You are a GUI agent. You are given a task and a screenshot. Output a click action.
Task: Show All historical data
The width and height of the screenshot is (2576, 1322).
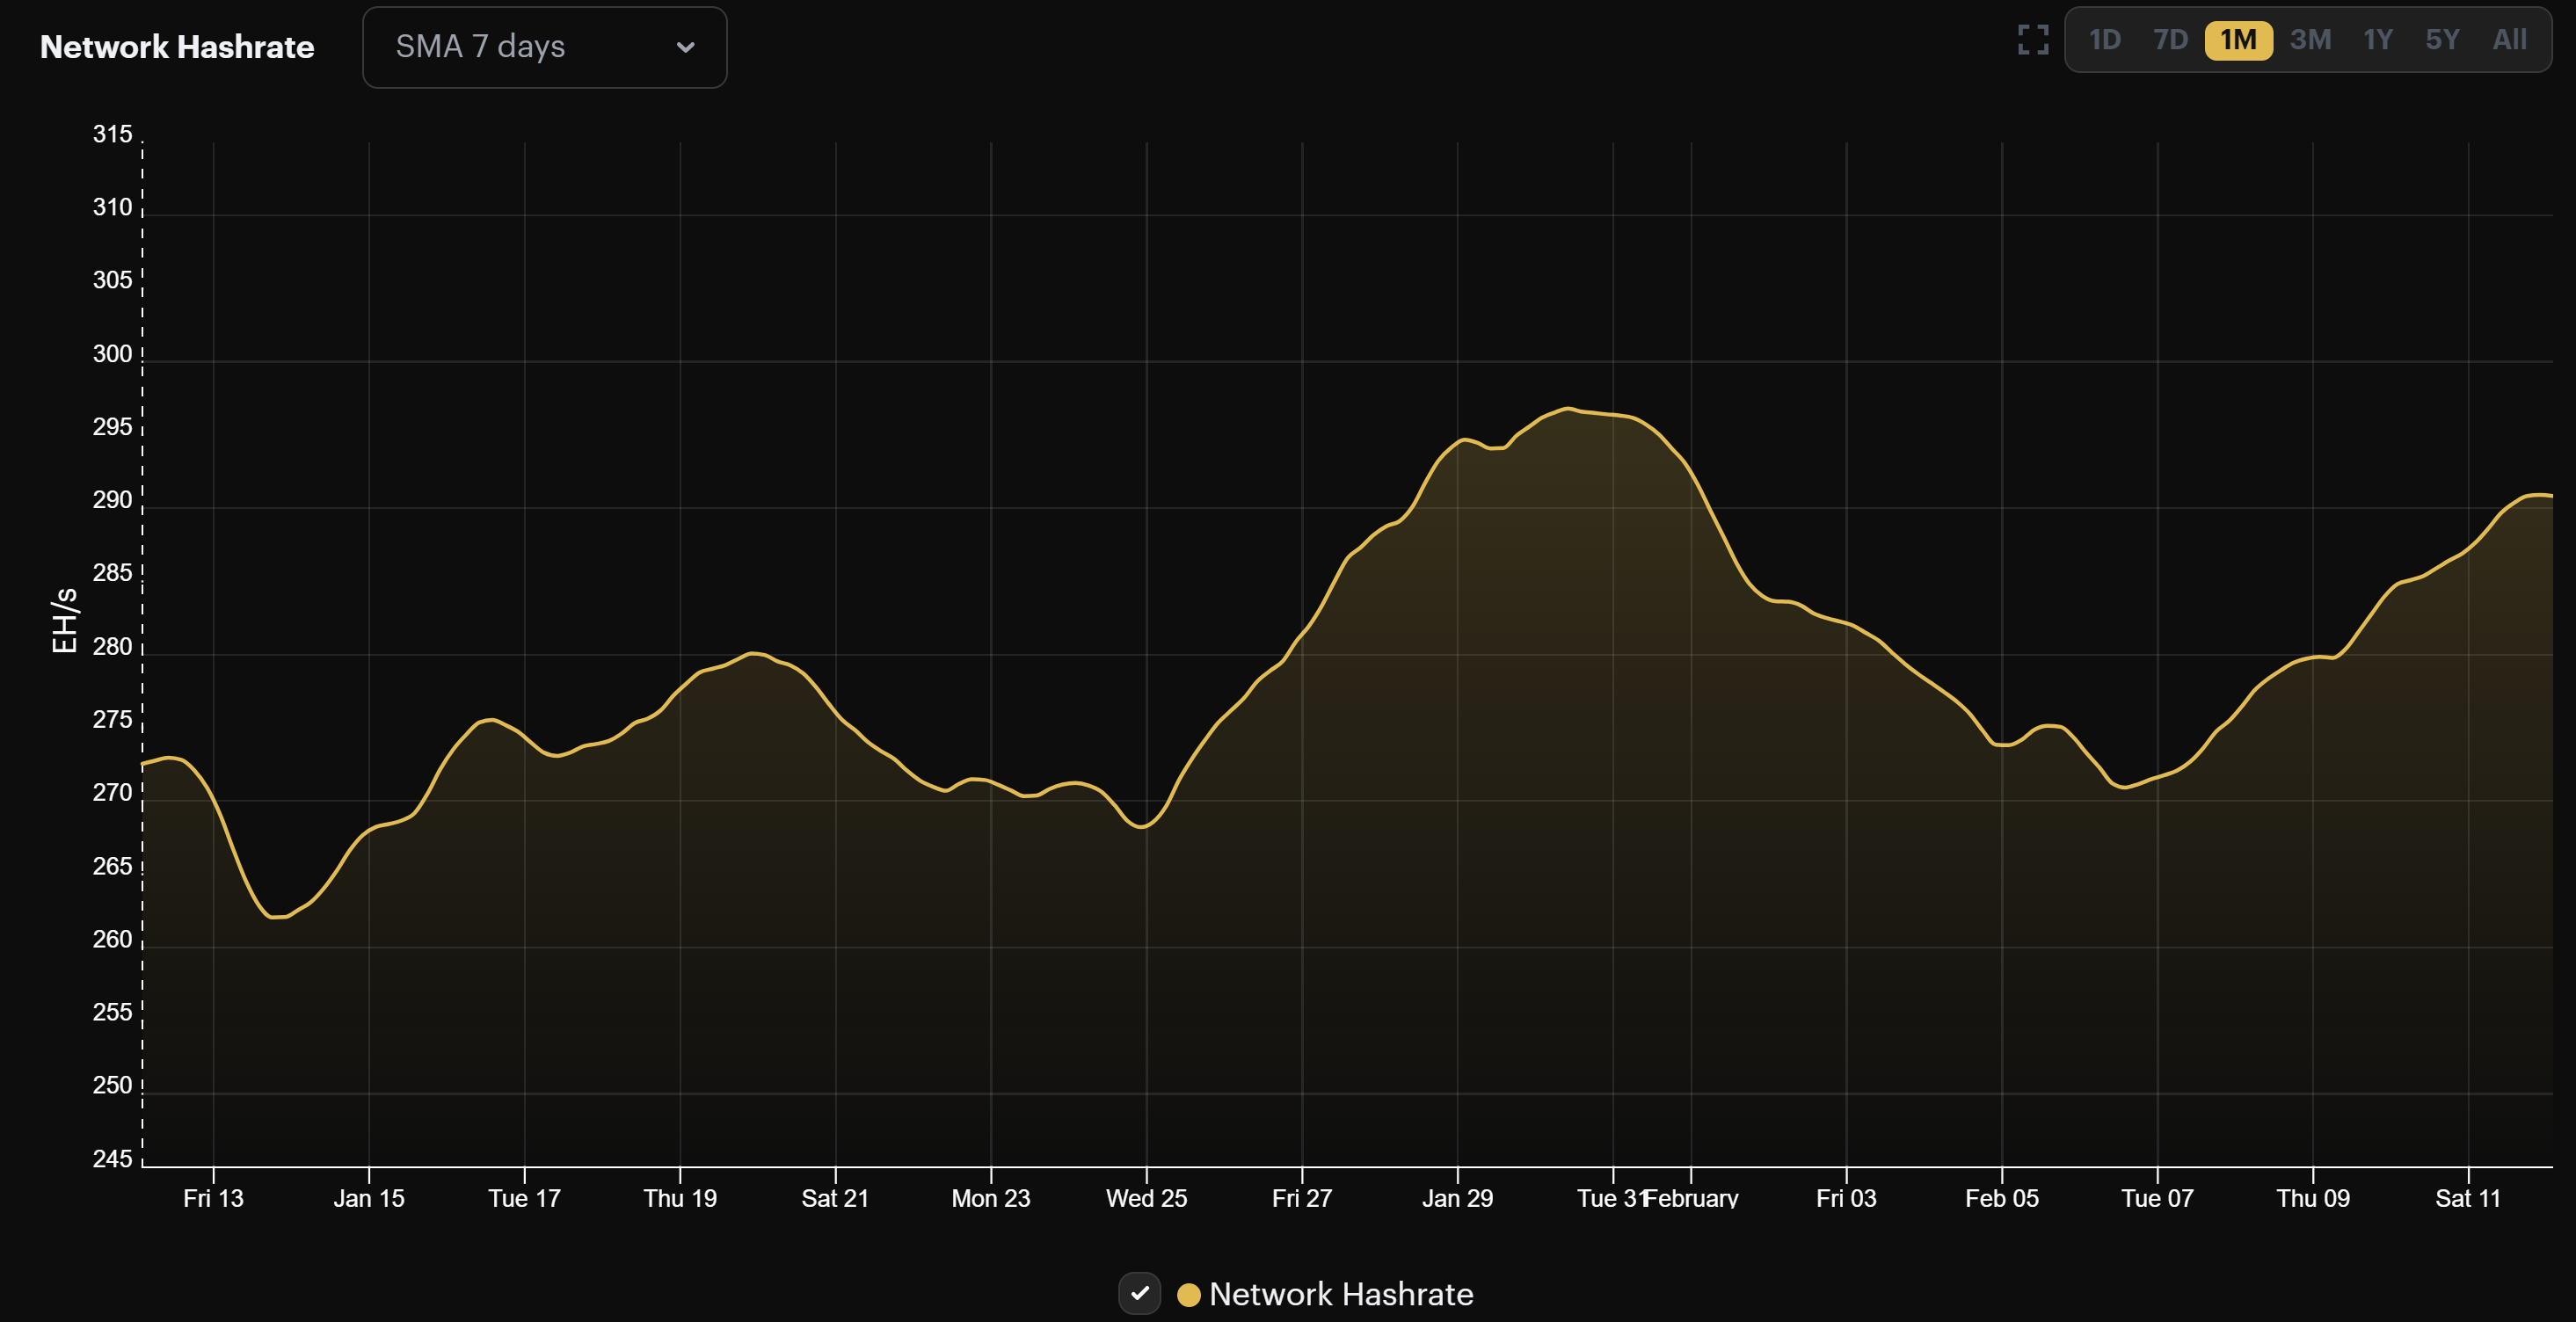coord(2510,40)
